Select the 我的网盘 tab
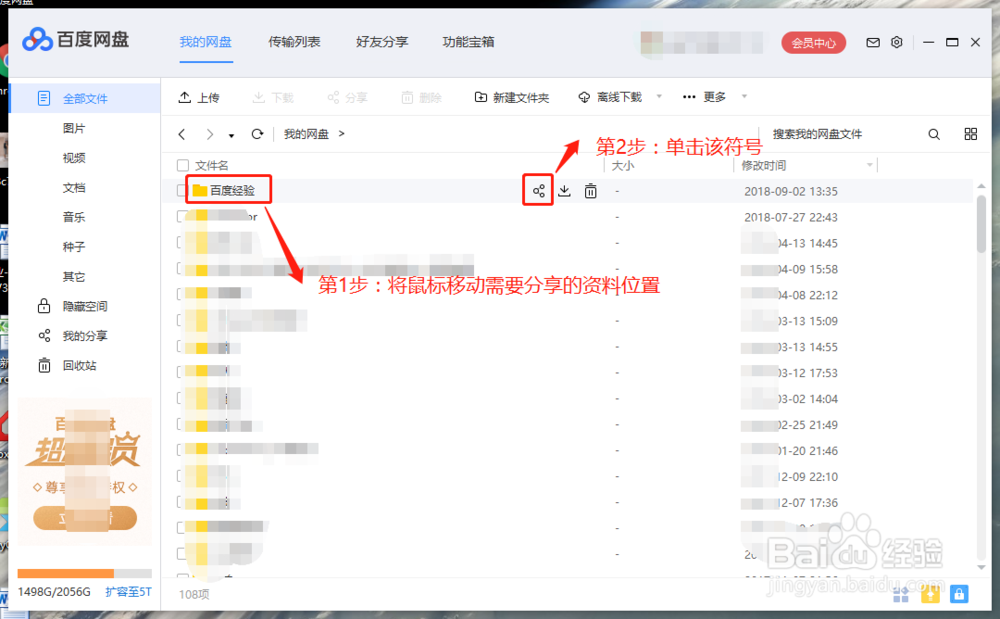The image size is (1000, 619). pos(205,42)
